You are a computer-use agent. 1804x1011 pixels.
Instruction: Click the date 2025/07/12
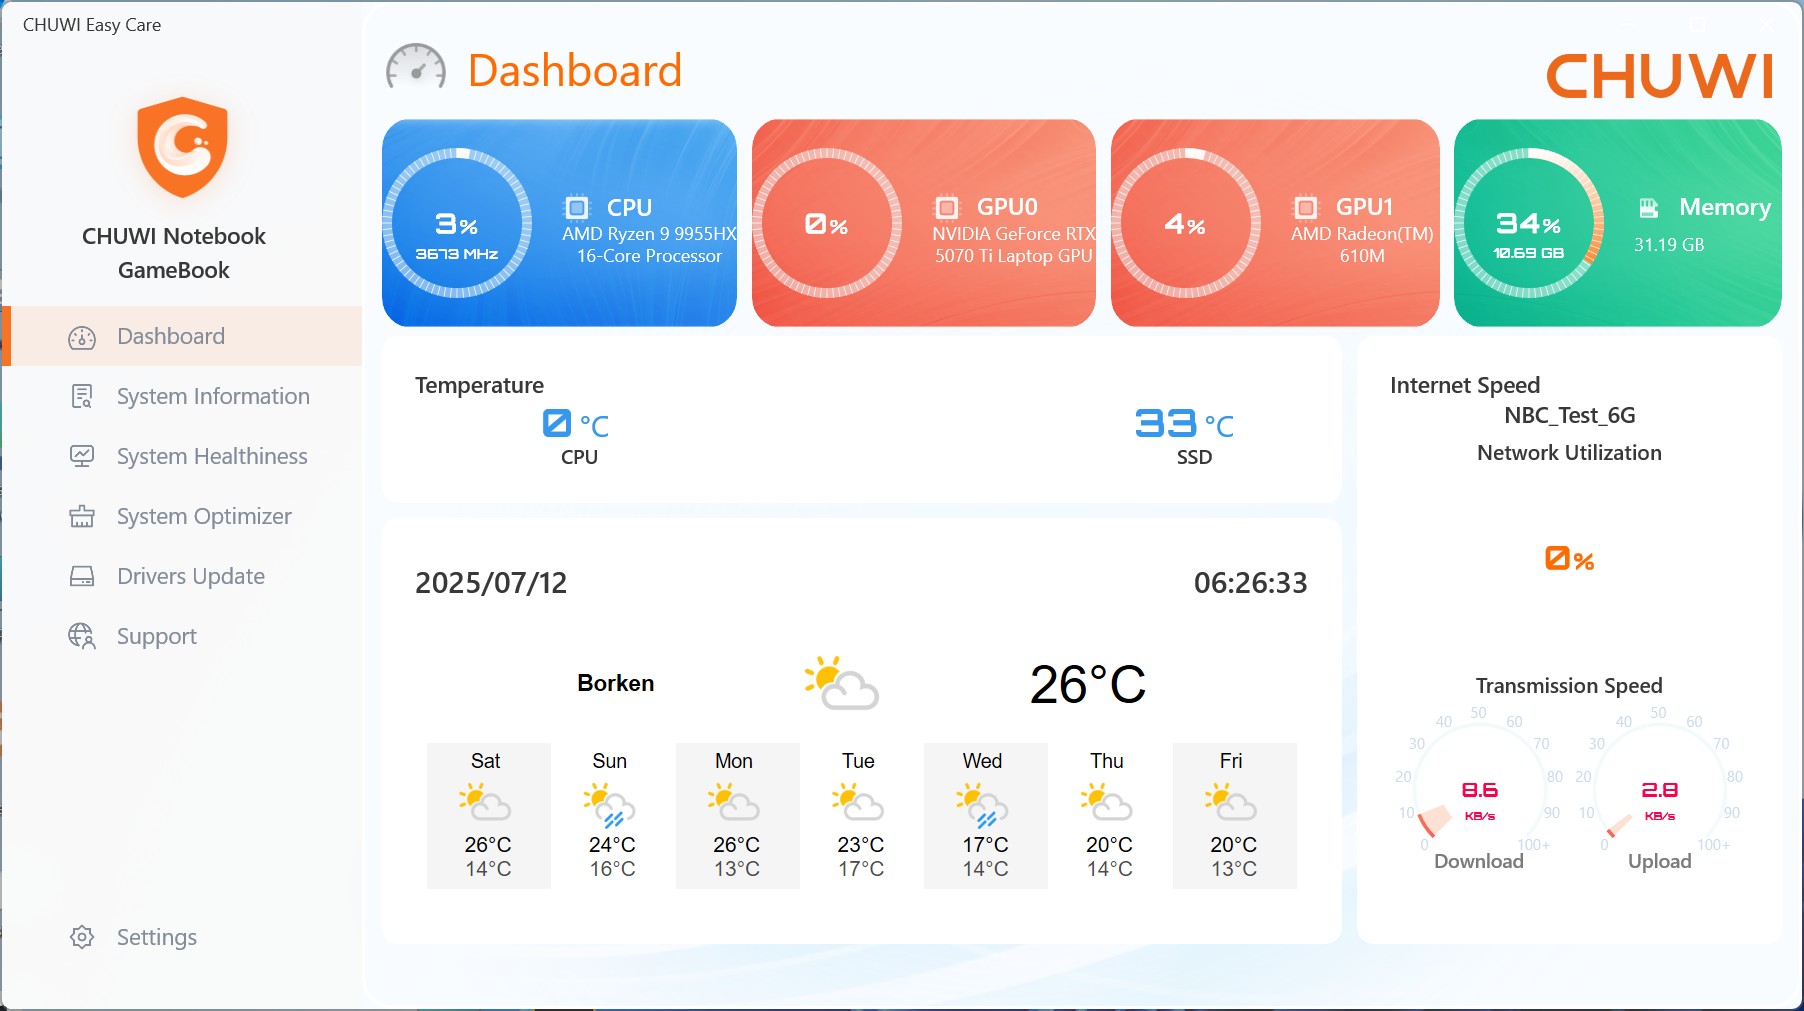click(491, 583)
